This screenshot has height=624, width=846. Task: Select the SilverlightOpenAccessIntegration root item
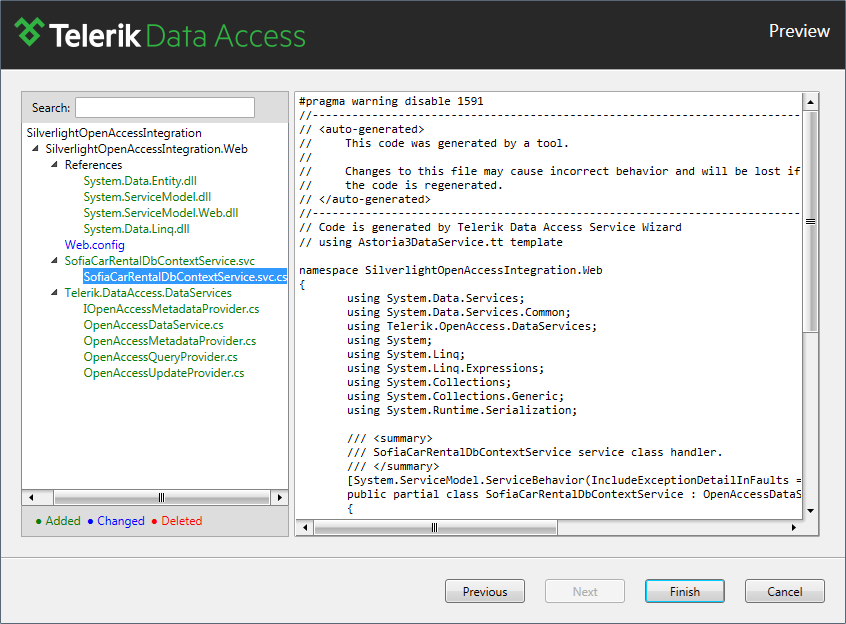click(114, 133)
